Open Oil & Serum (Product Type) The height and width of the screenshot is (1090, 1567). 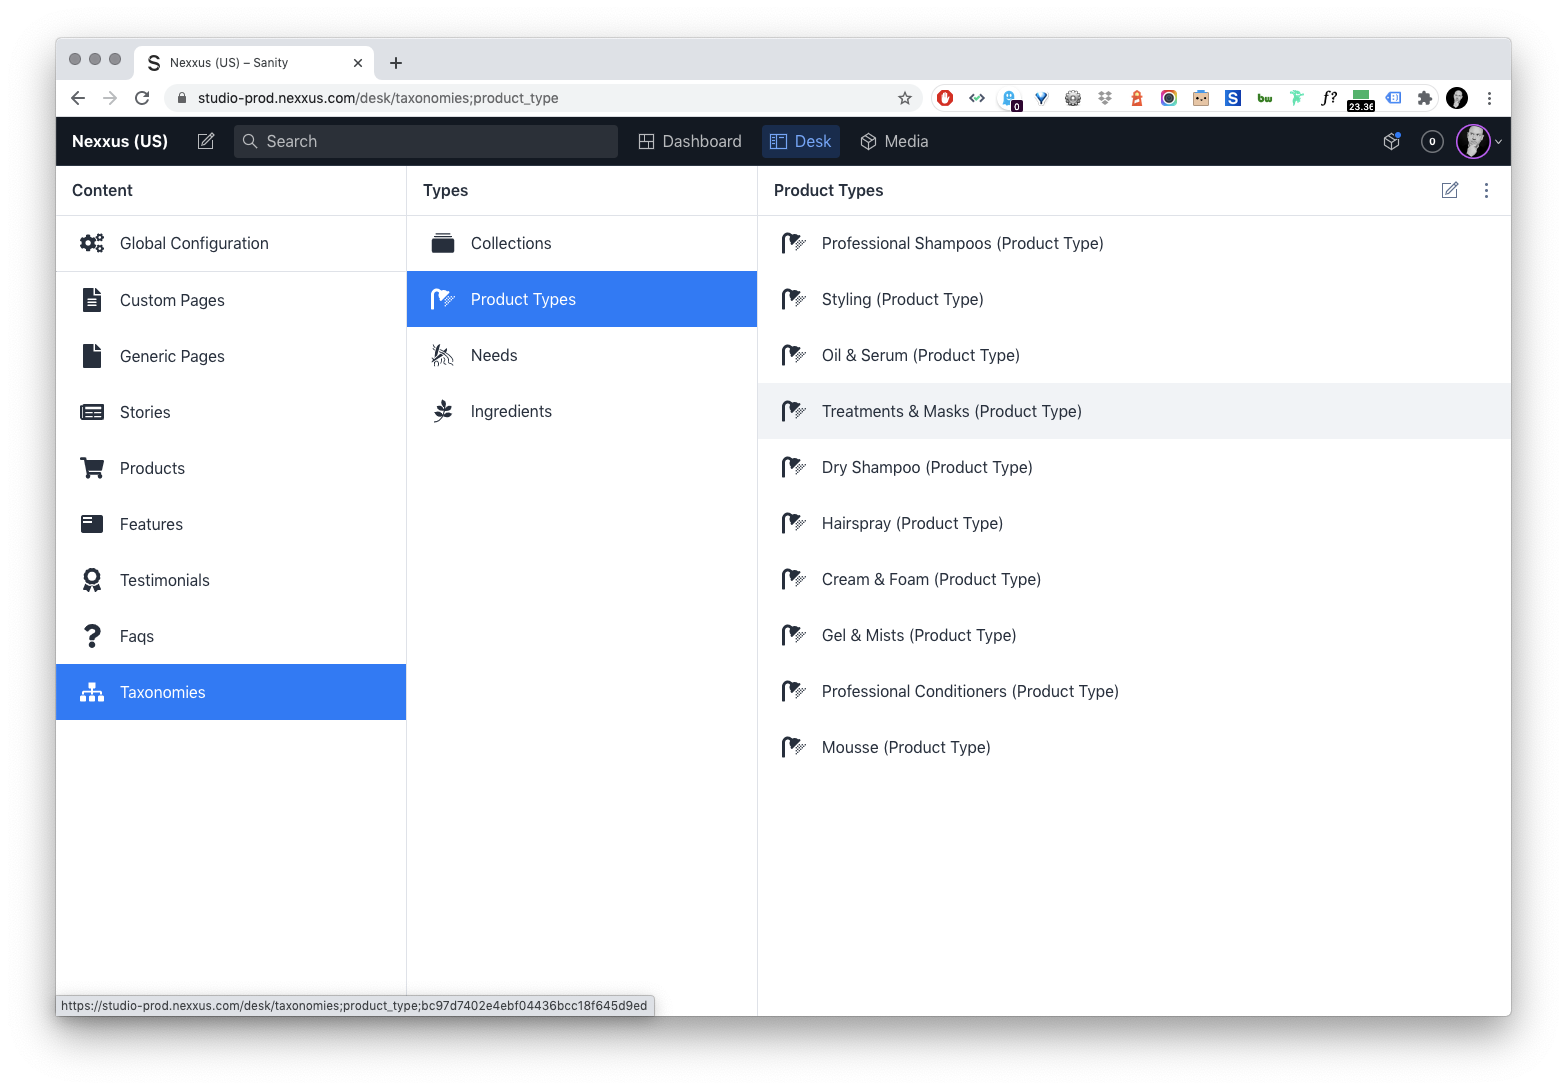(x=1134, y=355)
